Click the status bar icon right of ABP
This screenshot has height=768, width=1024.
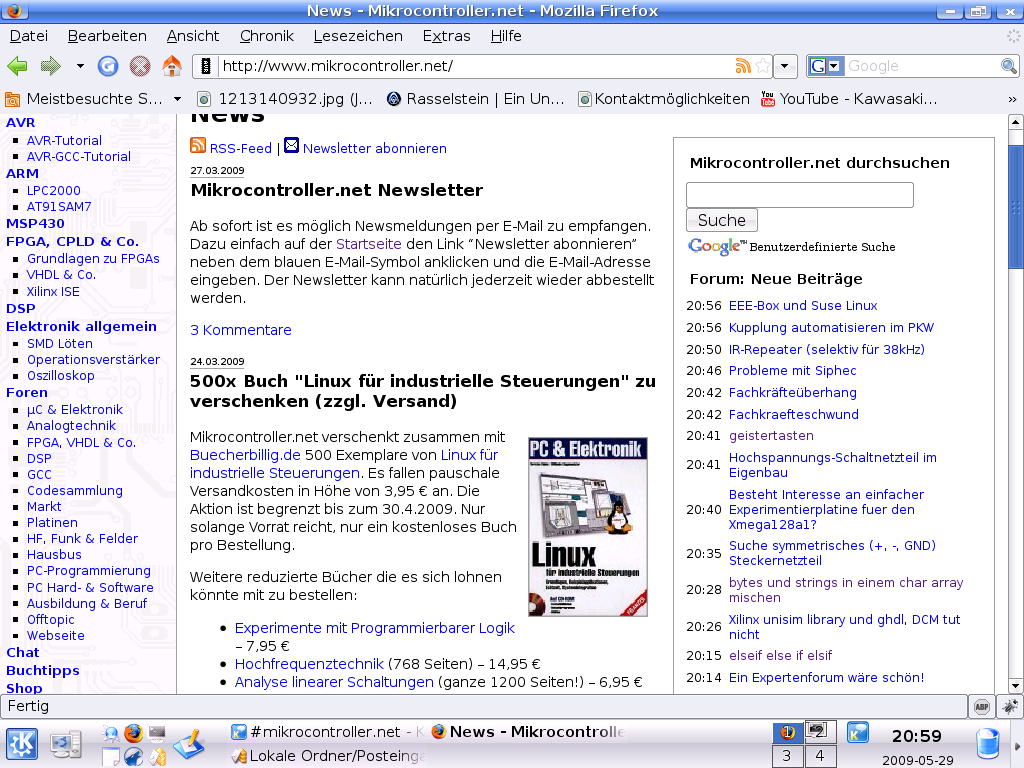tap(1010, 706)
